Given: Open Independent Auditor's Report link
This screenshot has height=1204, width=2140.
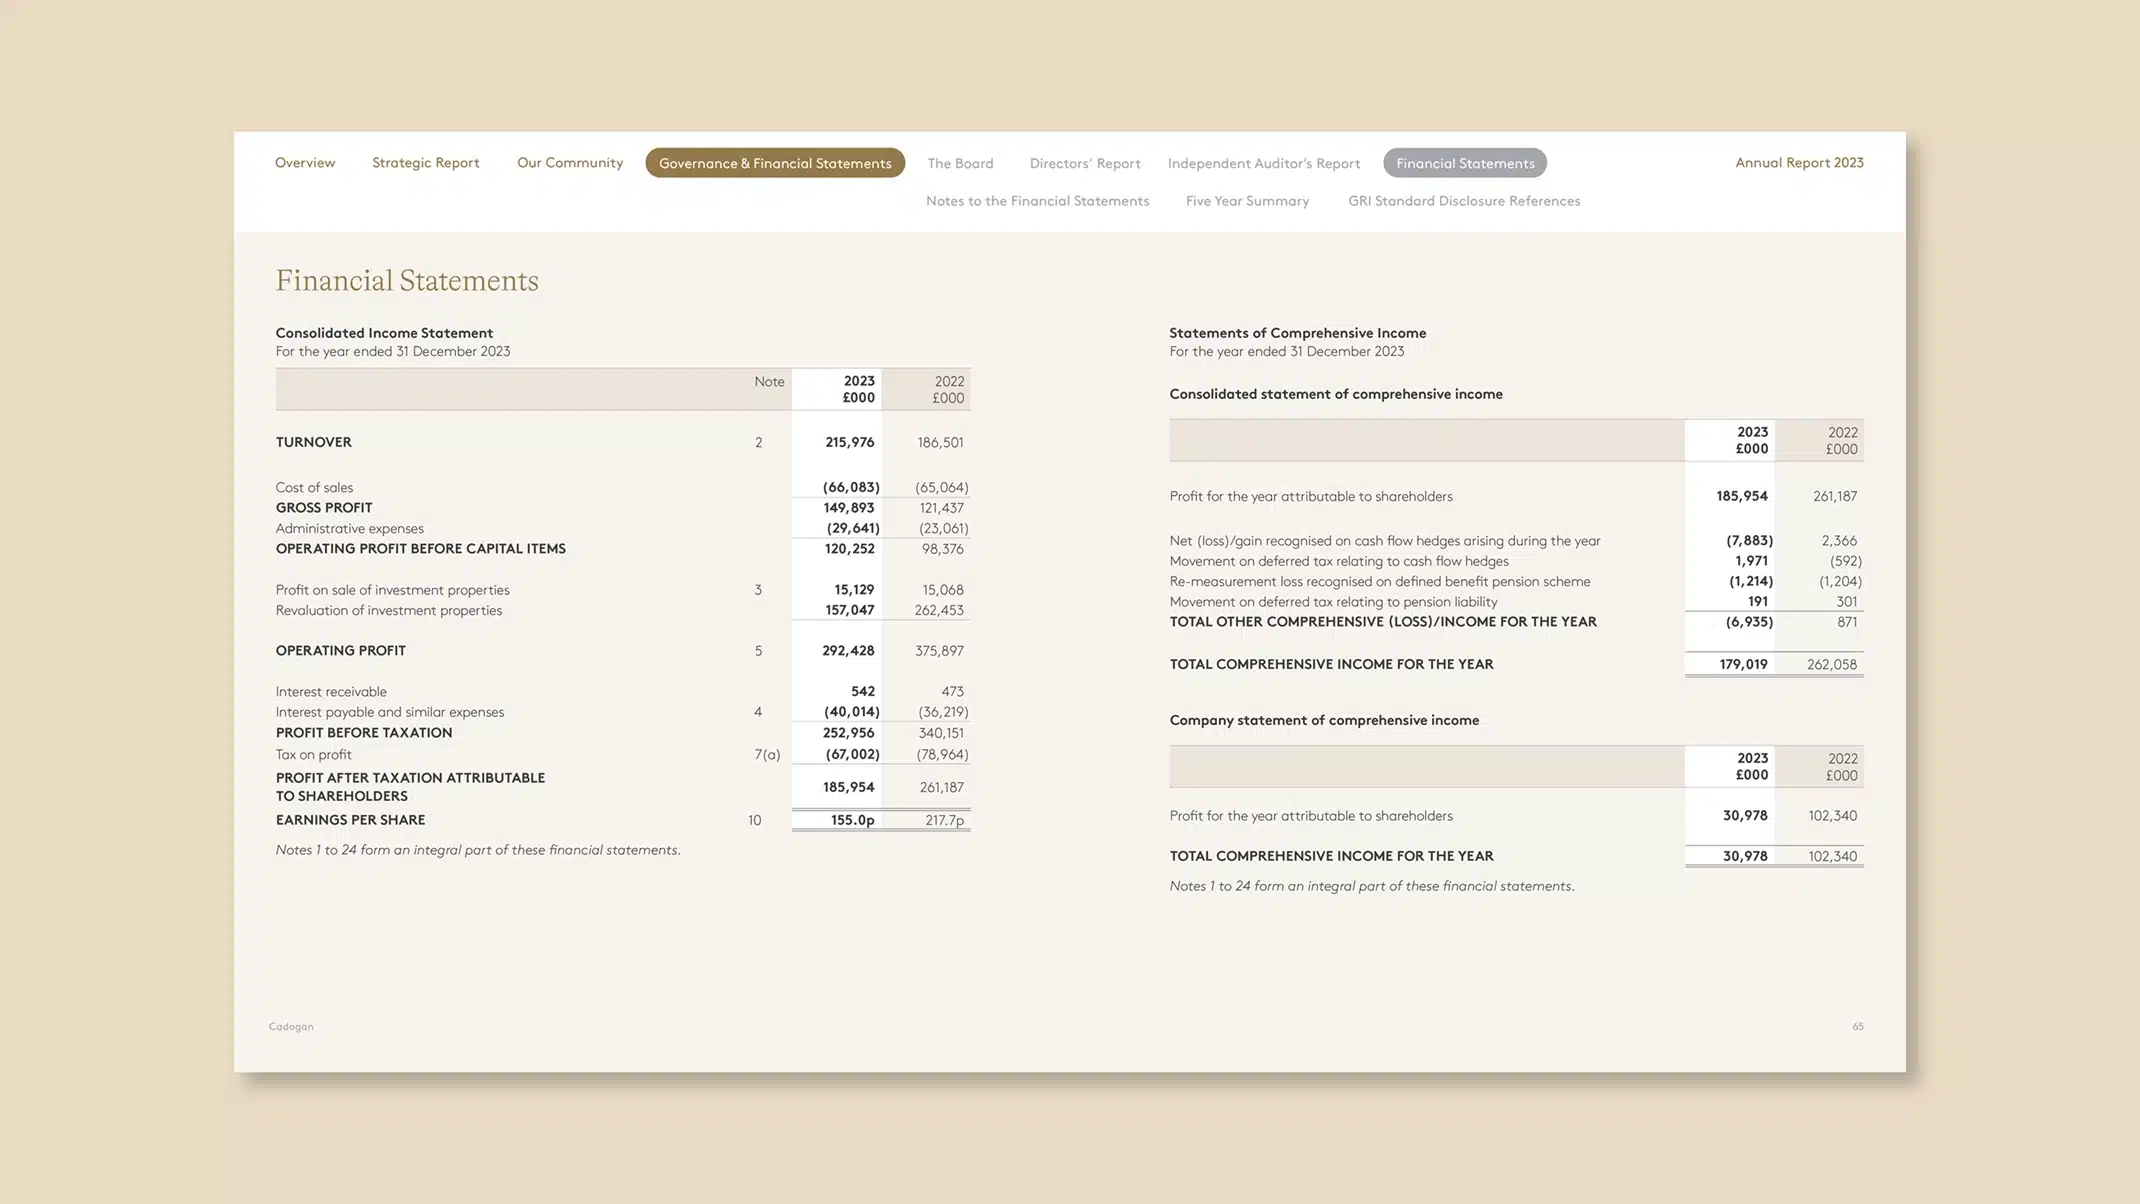Looking at the screenshot, I should tap(1263, 163).
